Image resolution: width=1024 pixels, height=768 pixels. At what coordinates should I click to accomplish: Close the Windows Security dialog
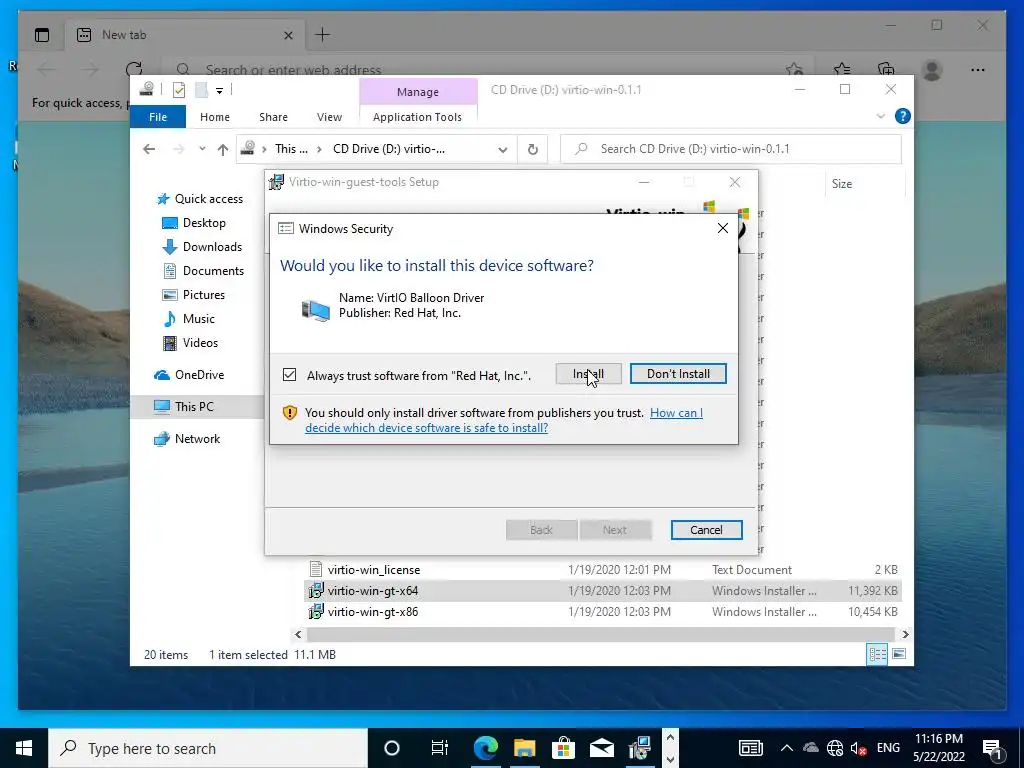click(722, 228)
